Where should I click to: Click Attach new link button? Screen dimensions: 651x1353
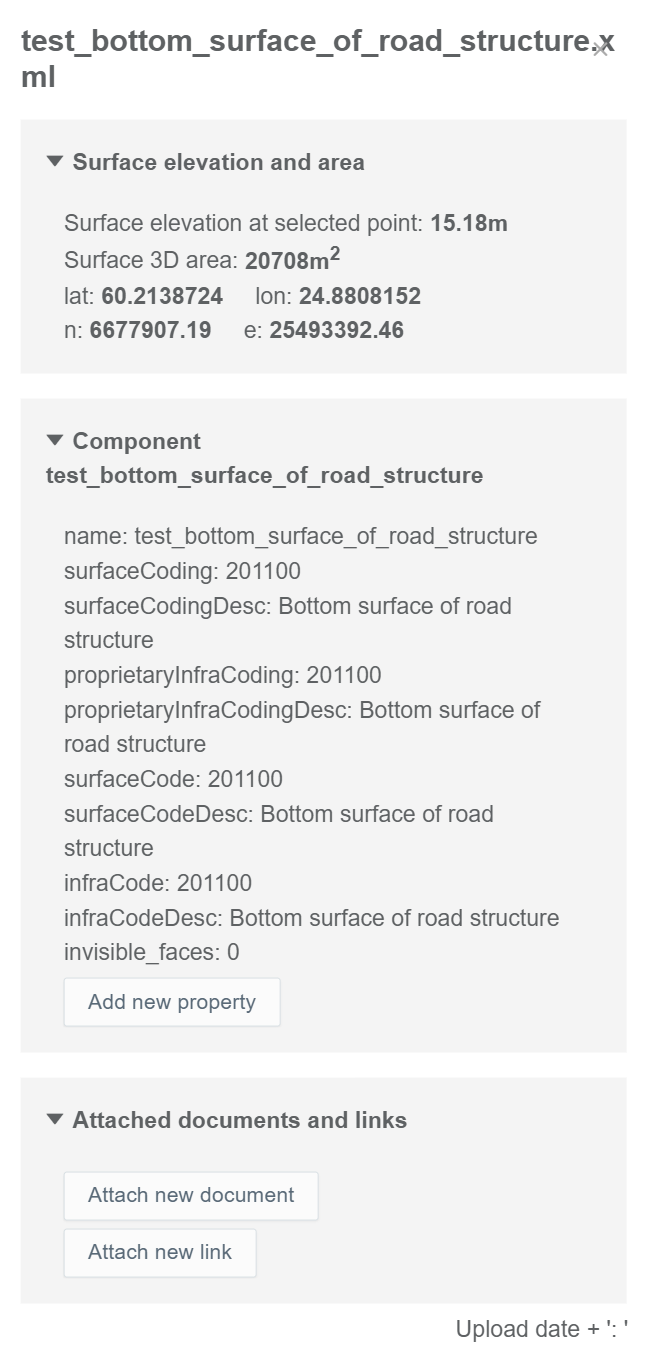click(160, 1252)
